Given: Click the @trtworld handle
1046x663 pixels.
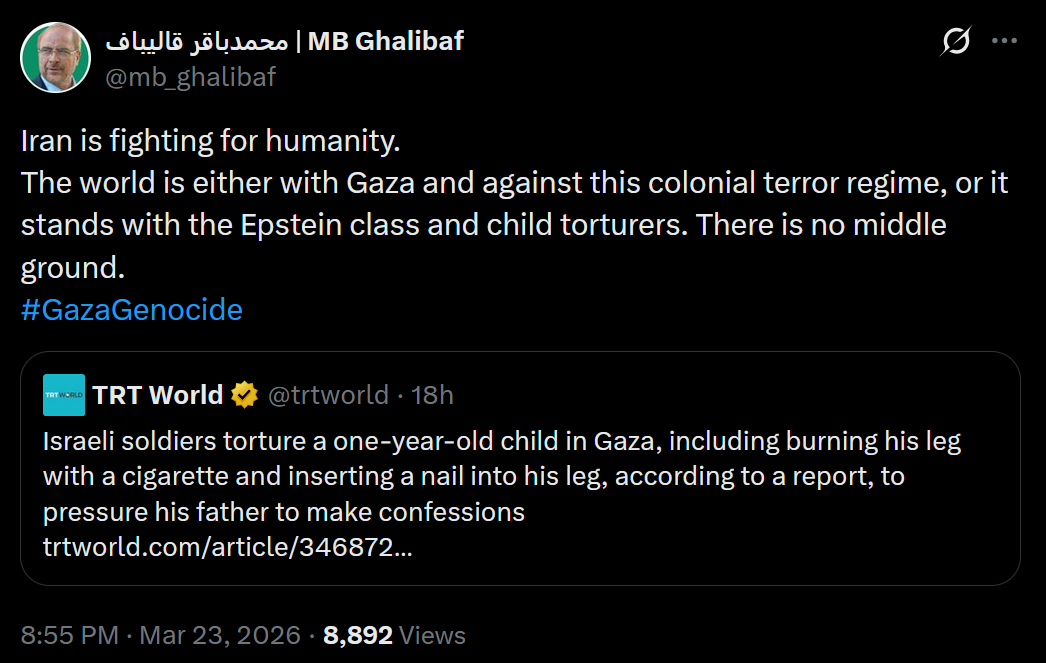Looking at the screenshot, I should tap(328, 395).
